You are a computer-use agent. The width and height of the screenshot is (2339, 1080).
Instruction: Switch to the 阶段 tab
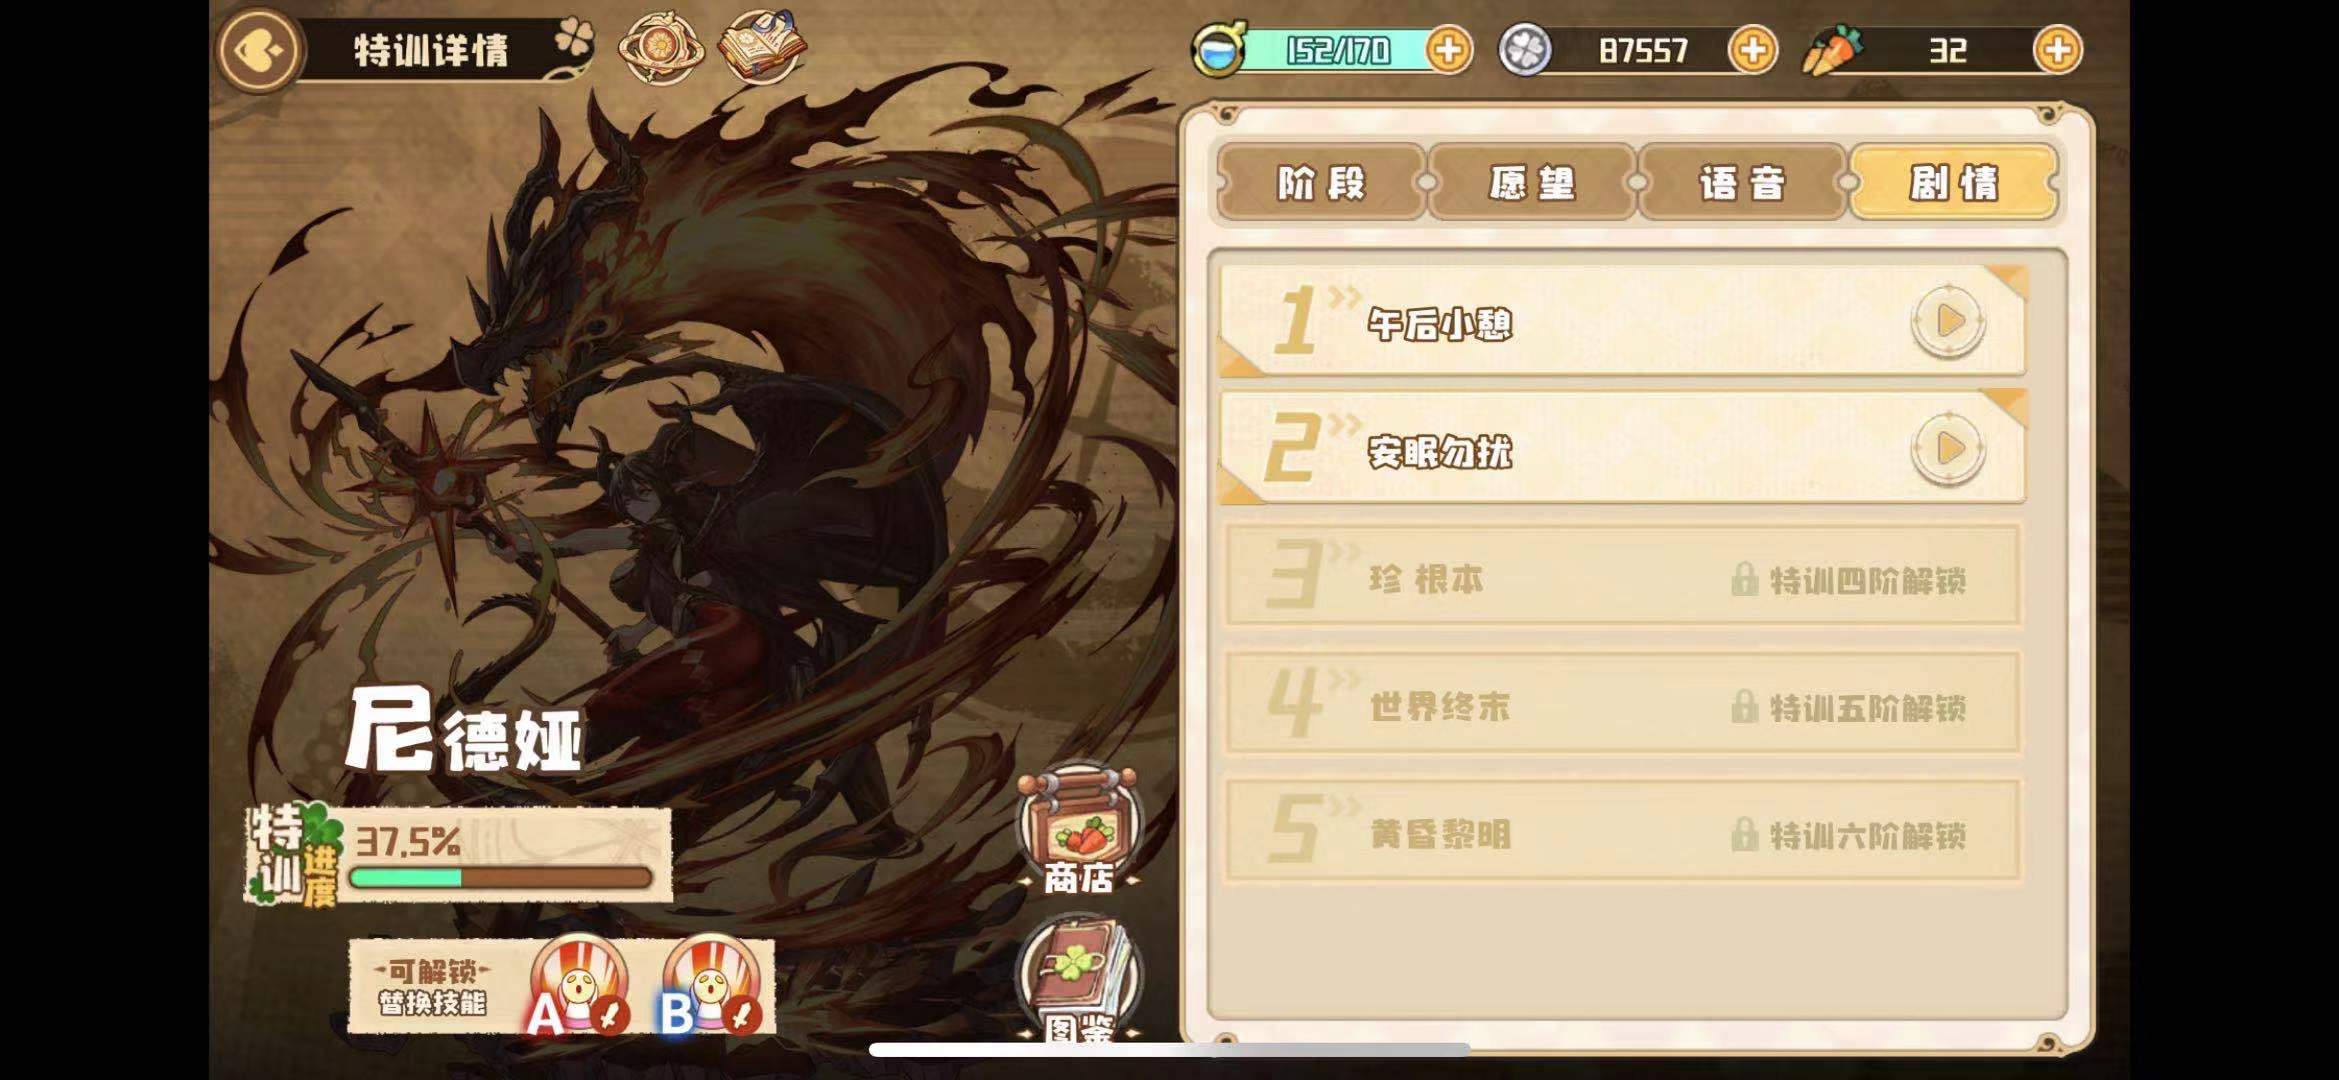click(1321, 182)
